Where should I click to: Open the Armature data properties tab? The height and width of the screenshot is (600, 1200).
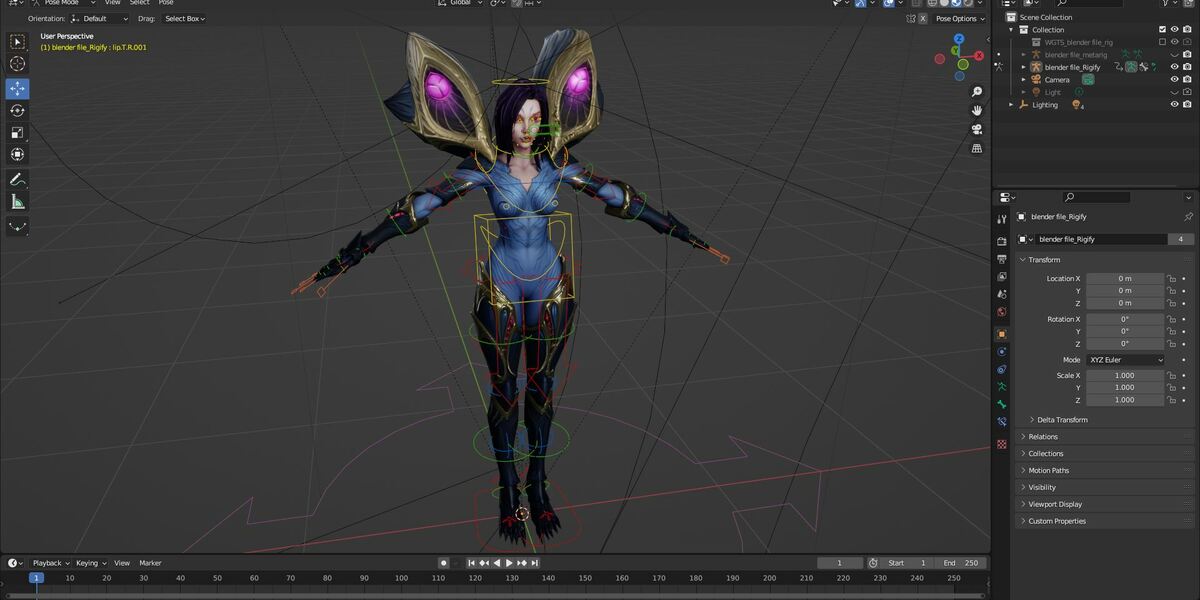pos(1002,386)
